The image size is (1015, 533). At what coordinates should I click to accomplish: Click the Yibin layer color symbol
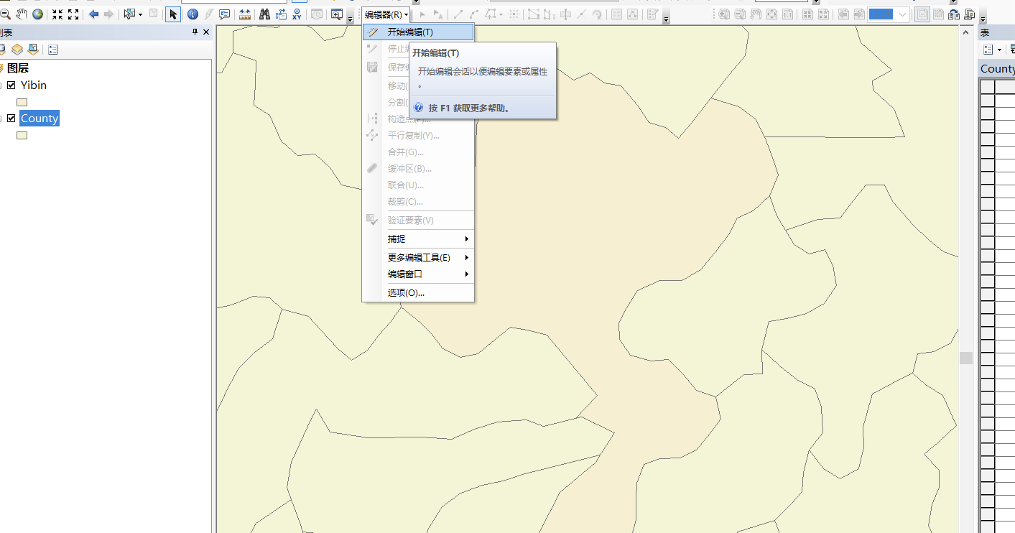[x=22, y=102]
